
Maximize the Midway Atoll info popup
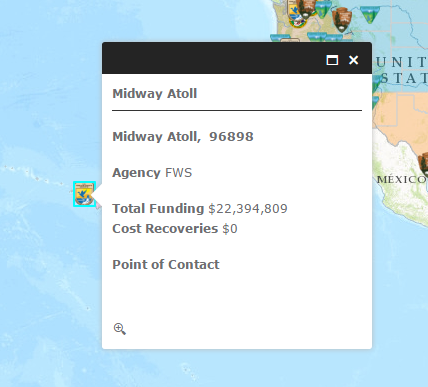pyautogui.click(x=332, y=60)
